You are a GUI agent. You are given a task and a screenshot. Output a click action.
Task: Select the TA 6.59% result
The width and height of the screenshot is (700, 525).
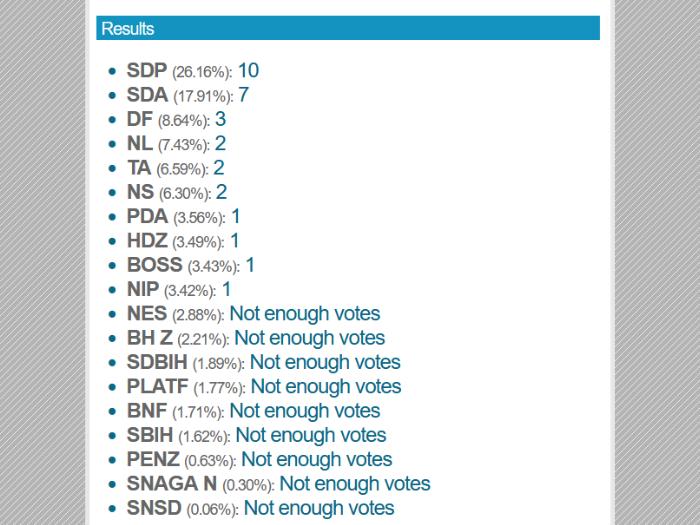coord(175,168)
